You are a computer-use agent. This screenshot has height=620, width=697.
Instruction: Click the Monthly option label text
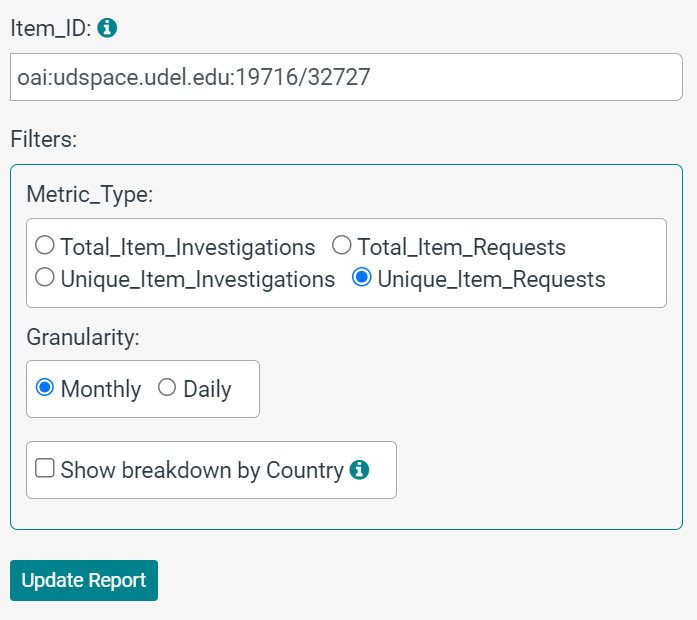click(x=101, y=389)
